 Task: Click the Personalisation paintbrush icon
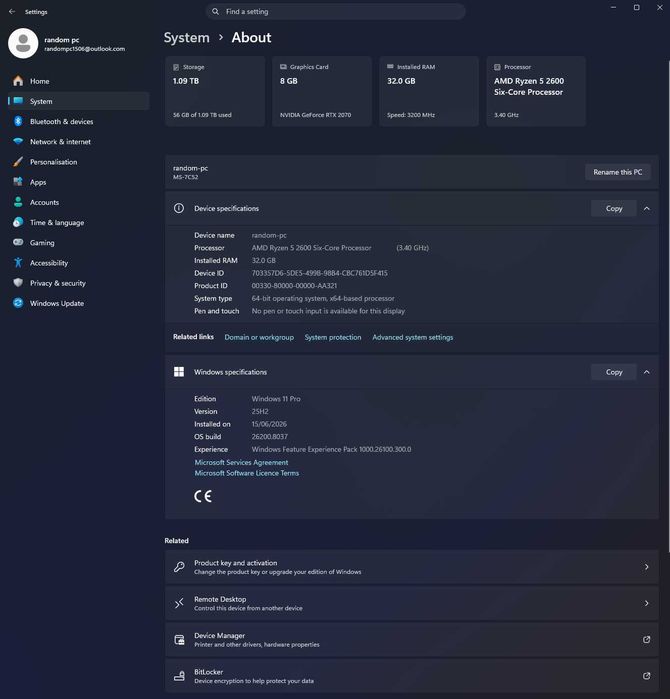tap(18, 161)
